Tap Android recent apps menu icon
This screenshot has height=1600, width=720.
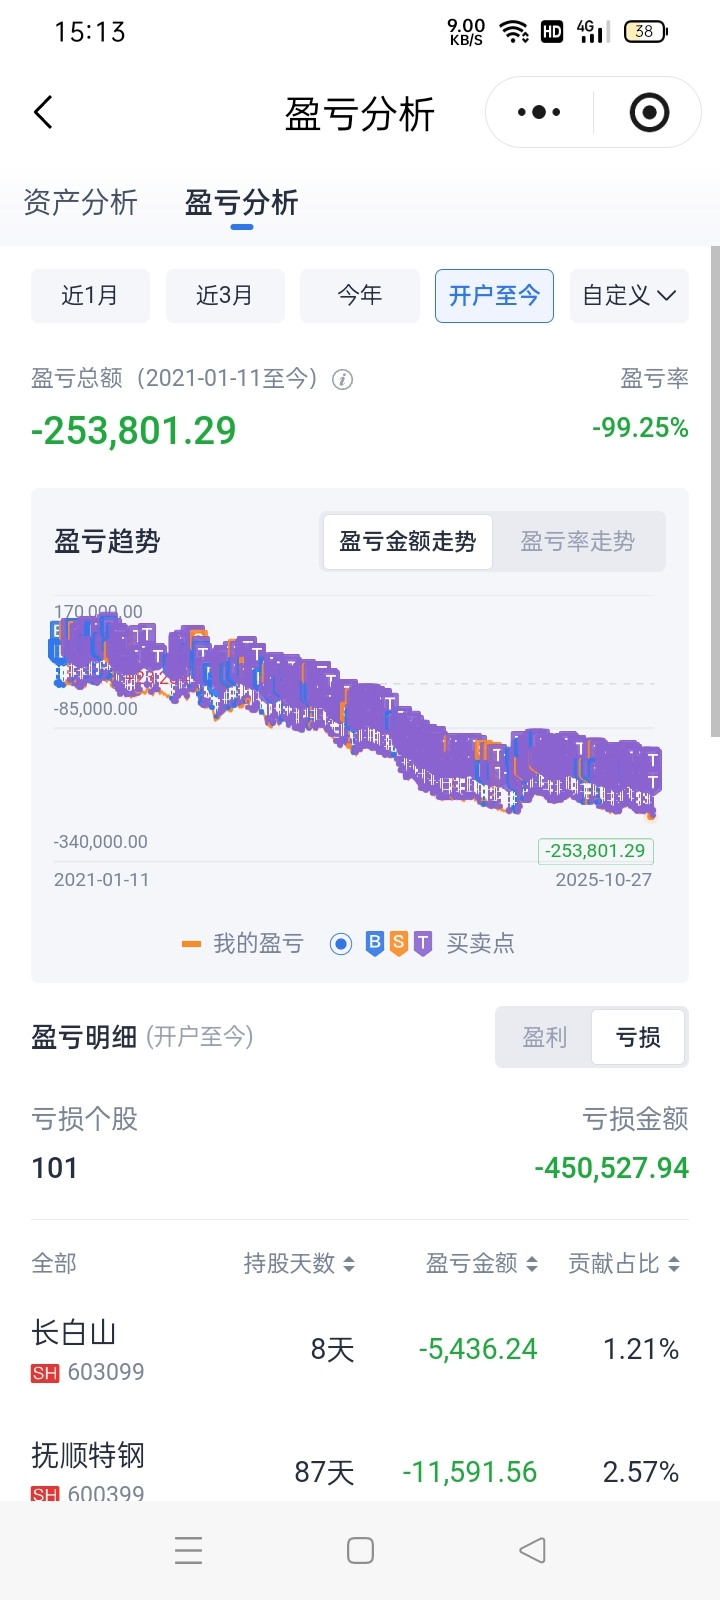[188, 1550]
